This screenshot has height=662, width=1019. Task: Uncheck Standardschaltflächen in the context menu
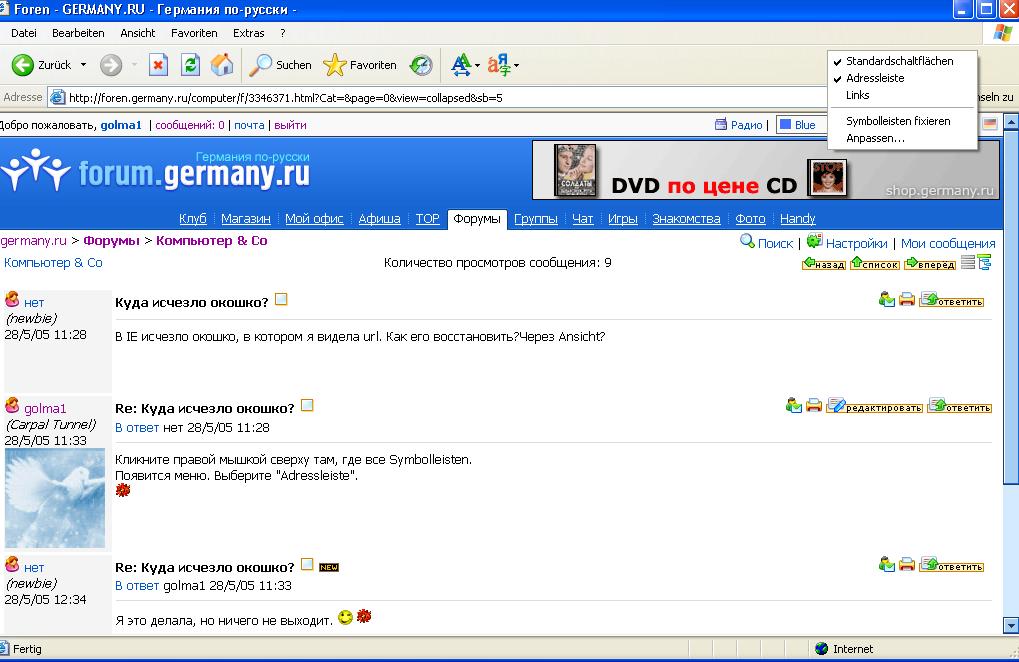pos(898,61)
